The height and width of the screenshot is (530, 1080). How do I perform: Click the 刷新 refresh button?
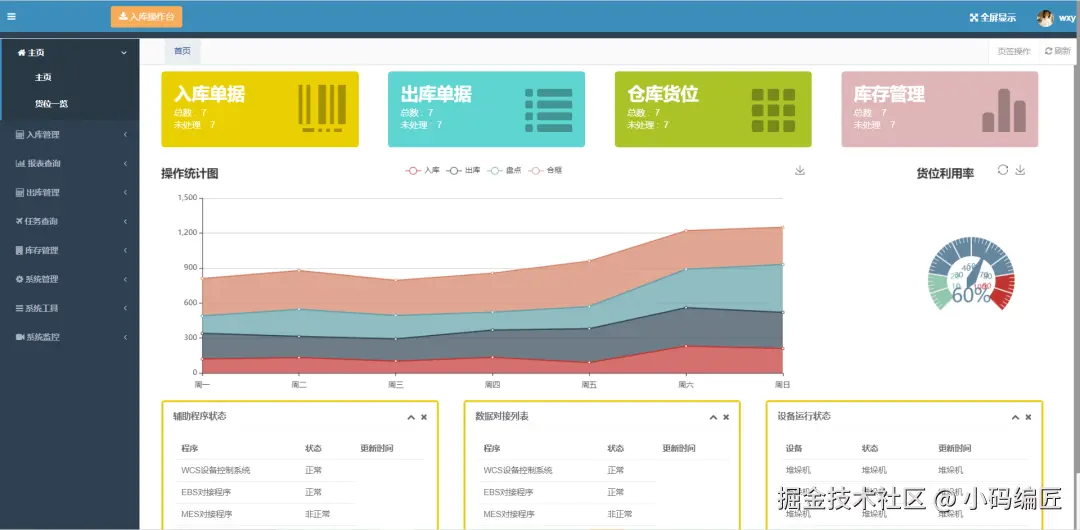click(x=1058, y=51)
